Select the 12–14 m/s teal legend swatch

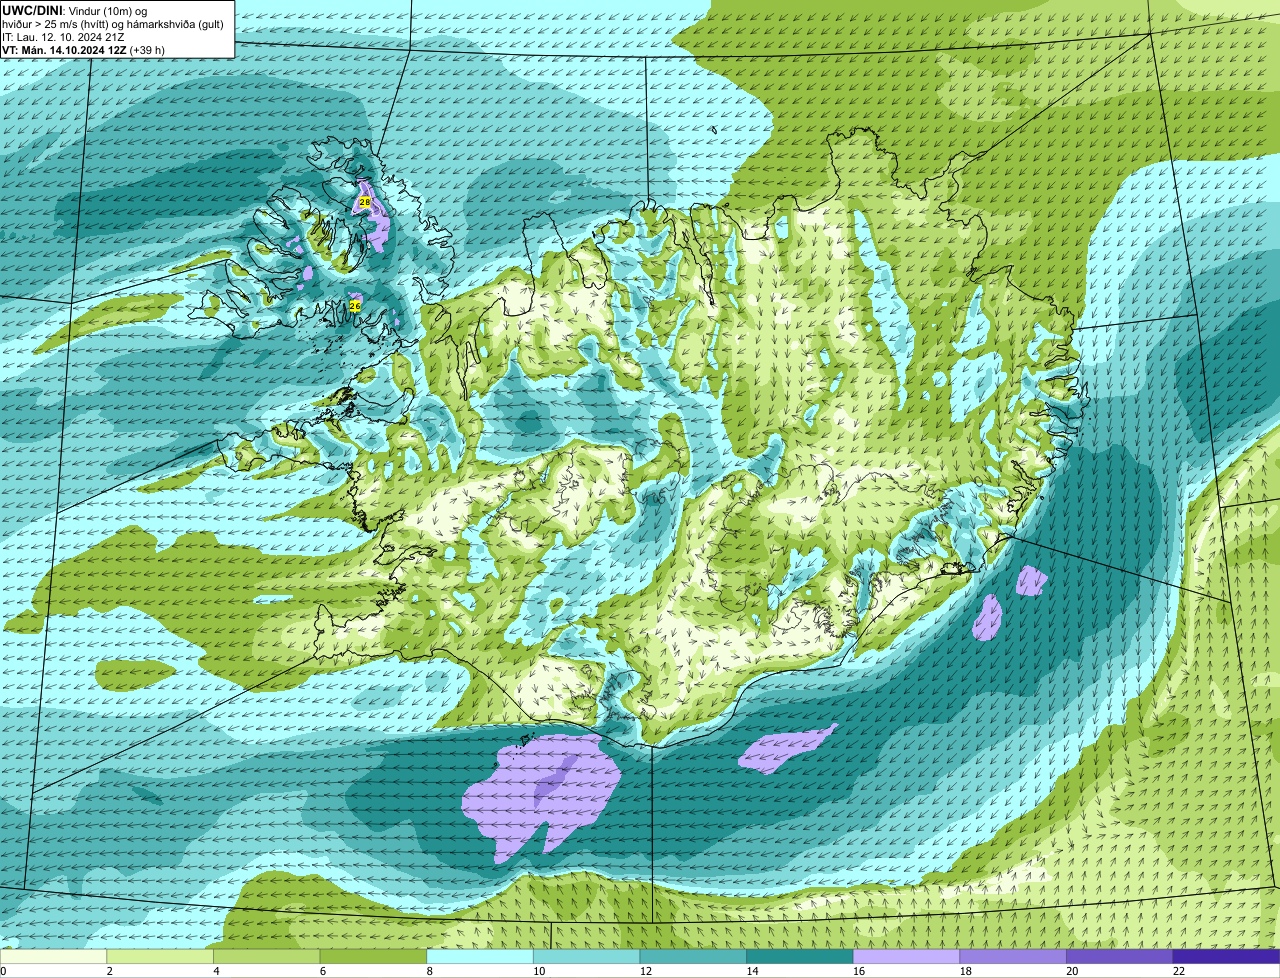click(x=693, y=957)
